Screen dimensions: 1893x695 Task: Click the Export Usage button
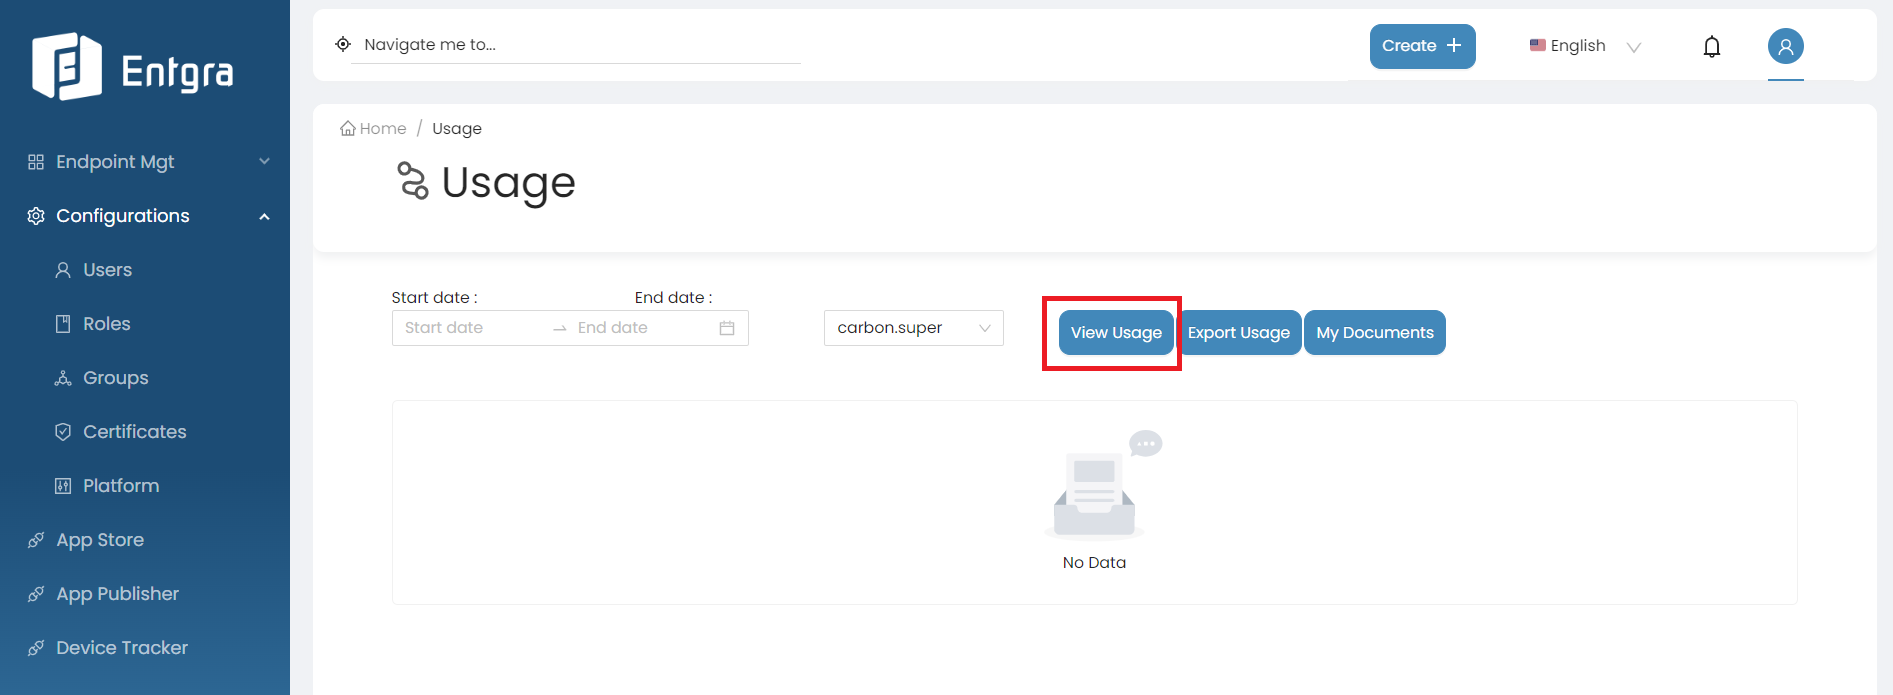click(1238, 333)
